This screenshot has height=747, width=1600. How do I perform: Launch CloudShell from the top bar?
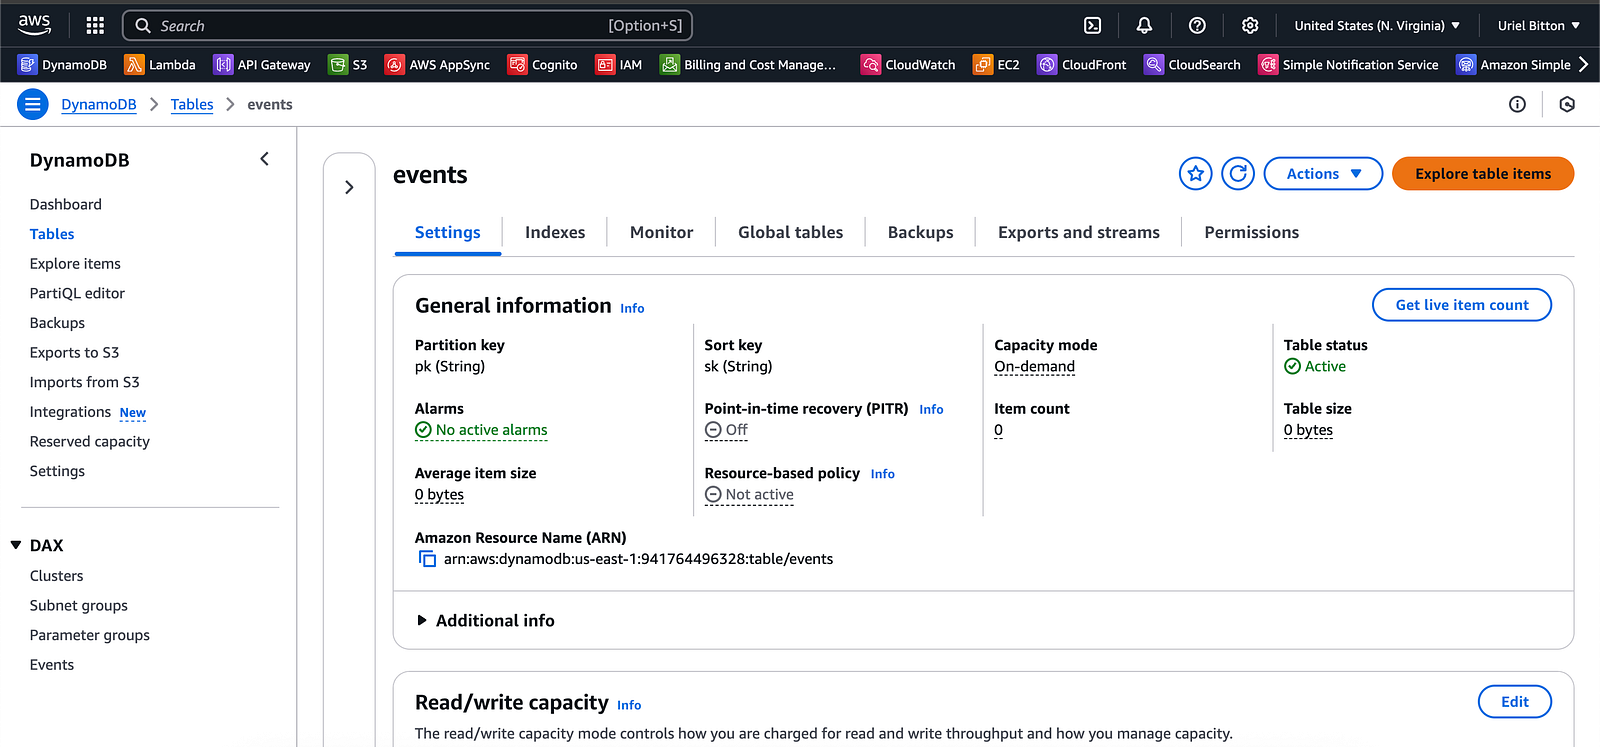(x=1093, y=25)
